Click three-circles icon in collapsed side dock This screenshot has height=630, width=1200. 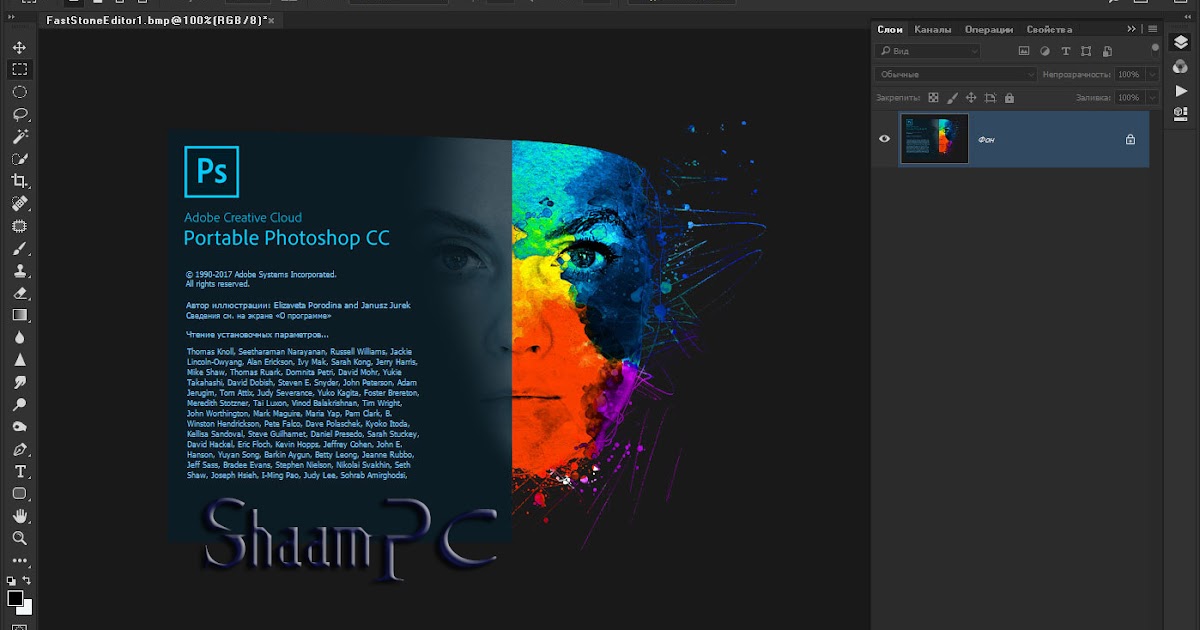click(1180, 67)
